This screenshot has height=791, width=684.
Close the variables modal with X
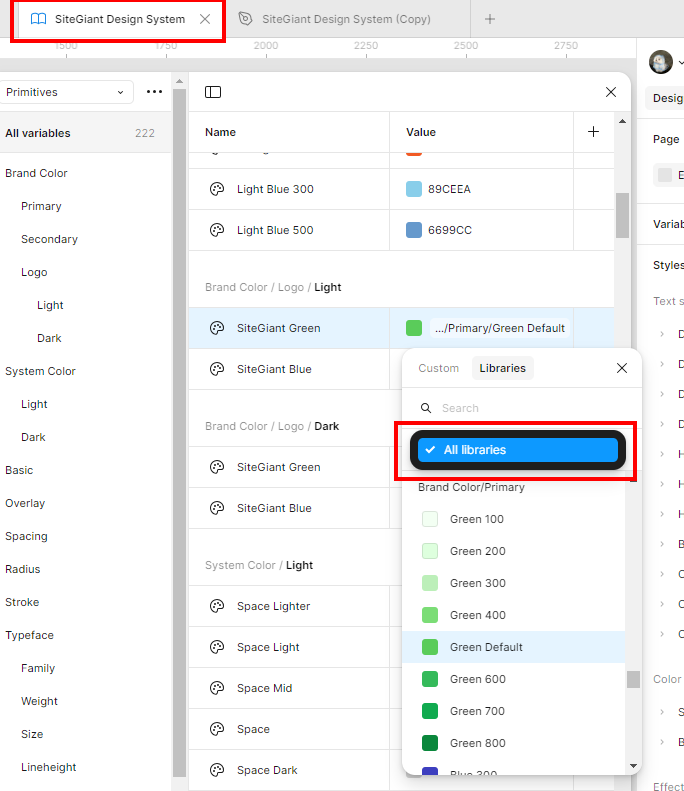click(x=611, y=92)
